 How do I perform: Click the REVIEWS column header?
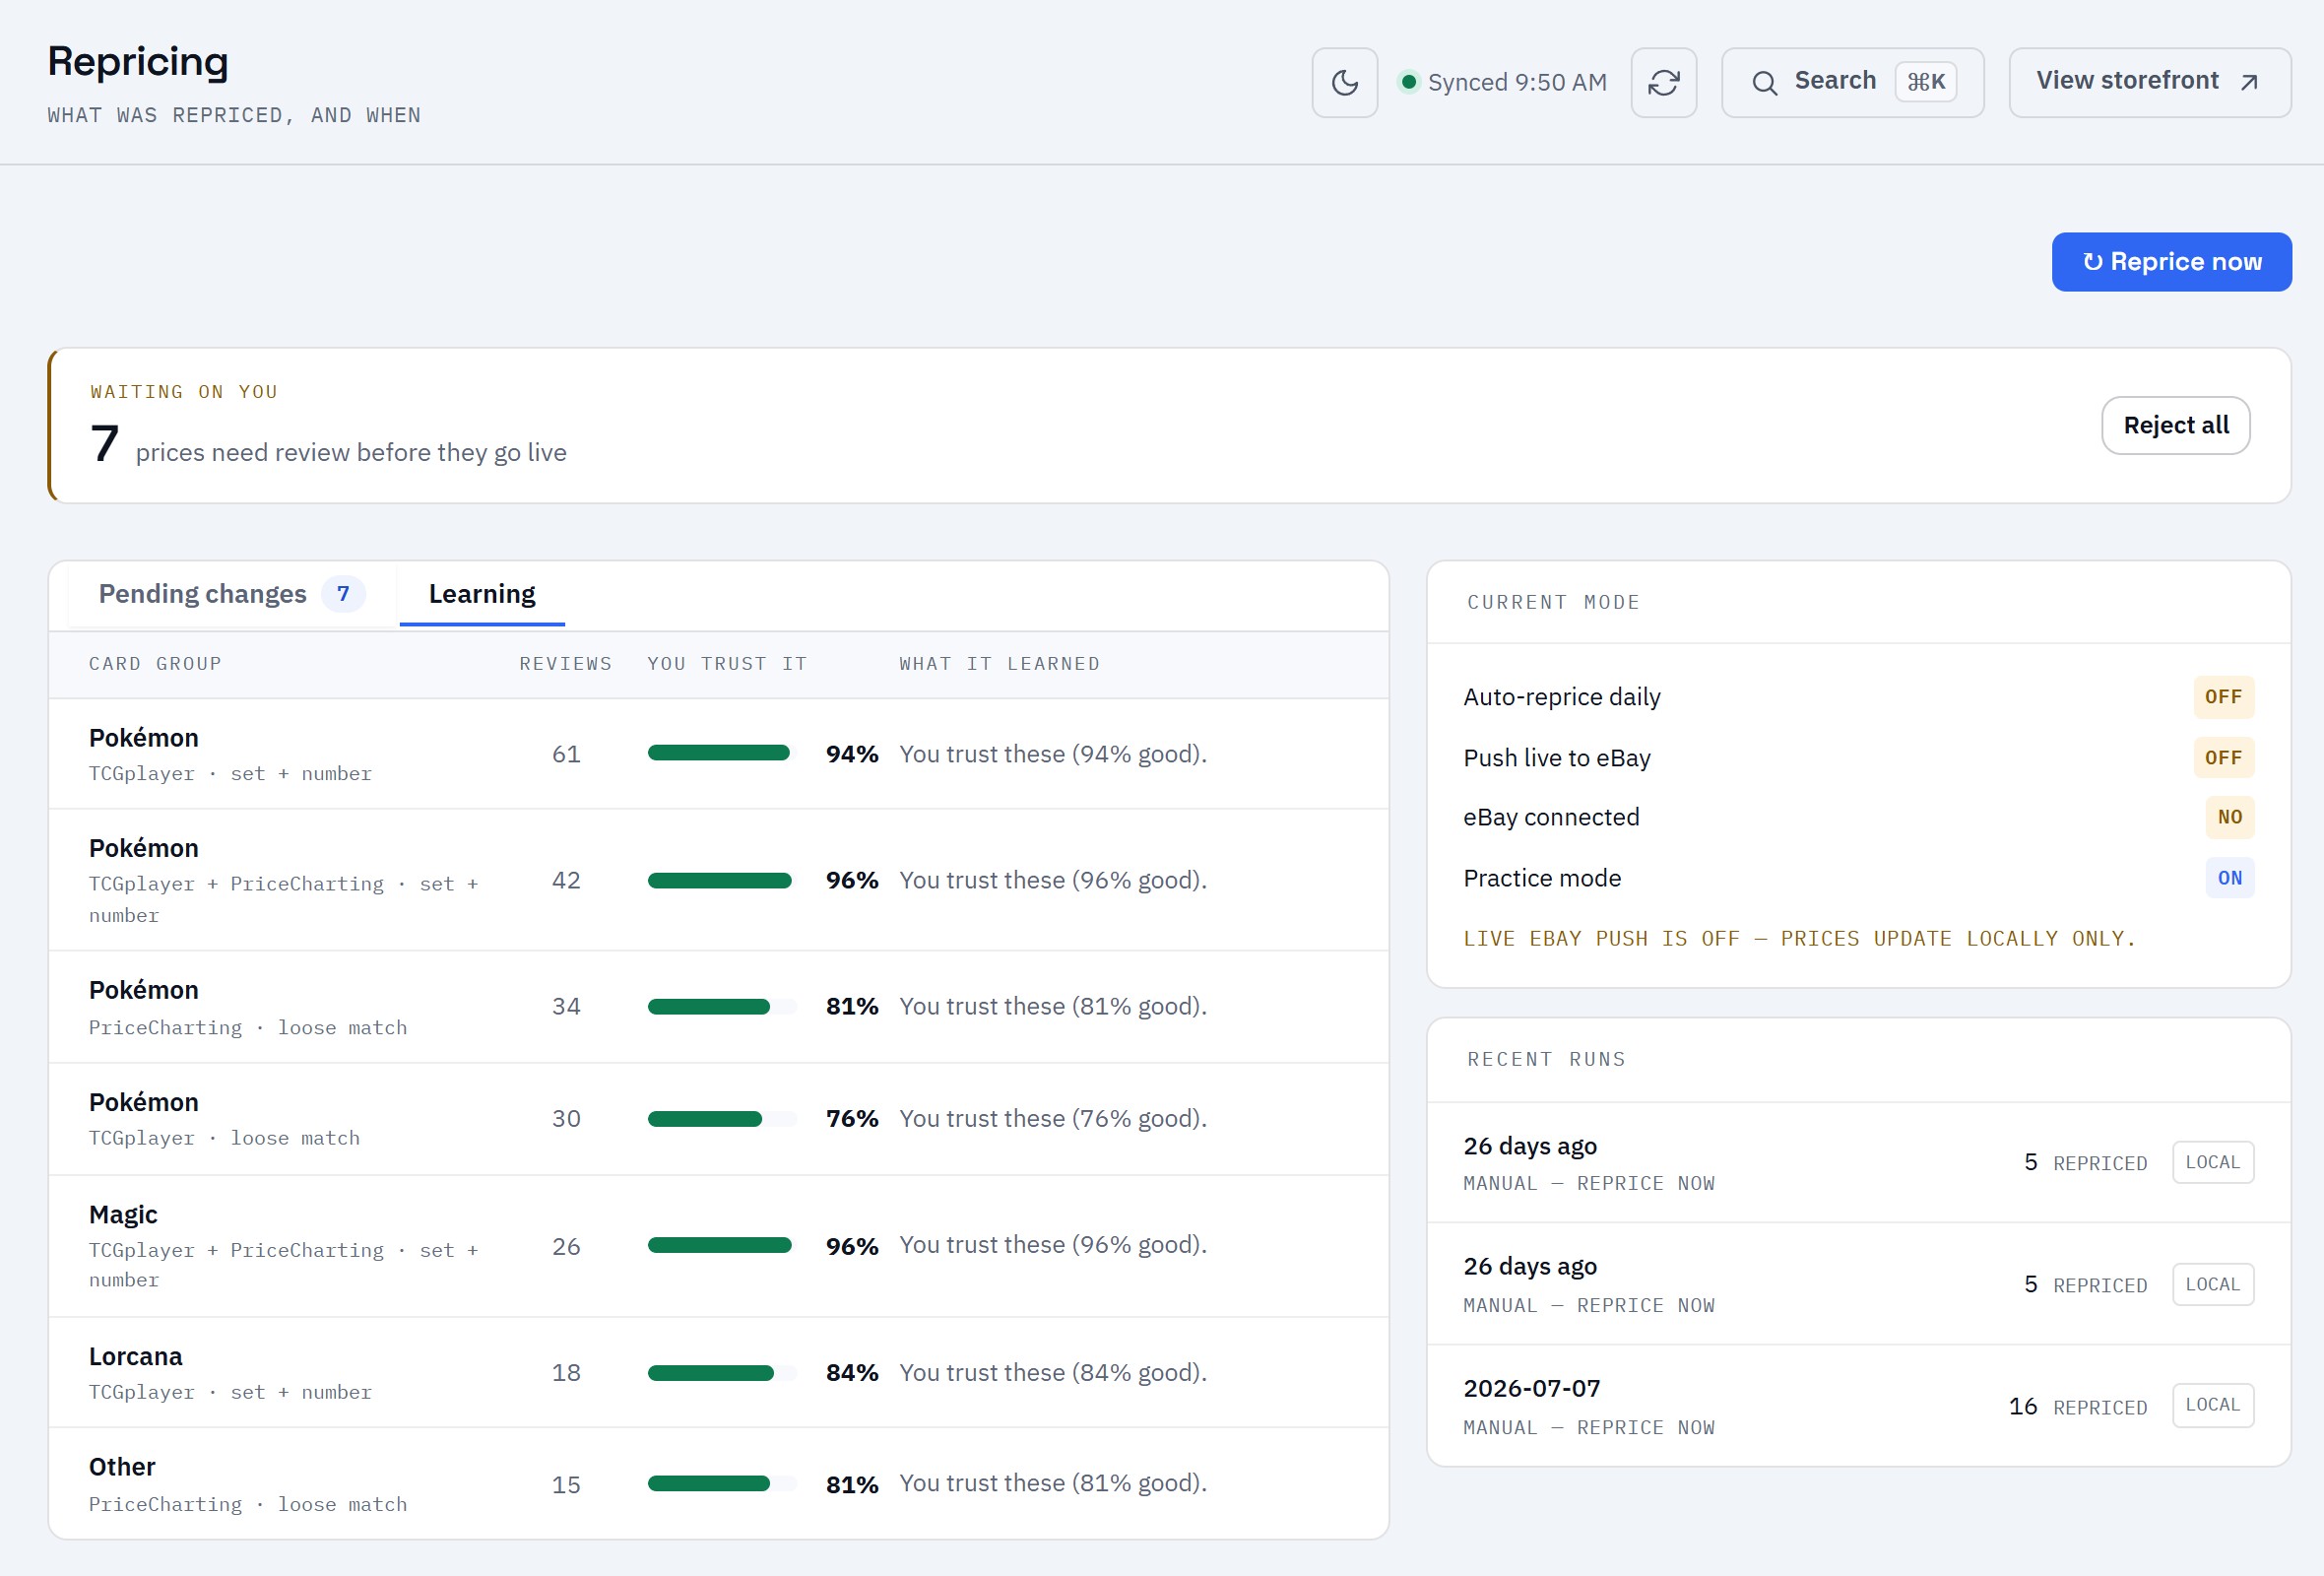click(565, 664)
